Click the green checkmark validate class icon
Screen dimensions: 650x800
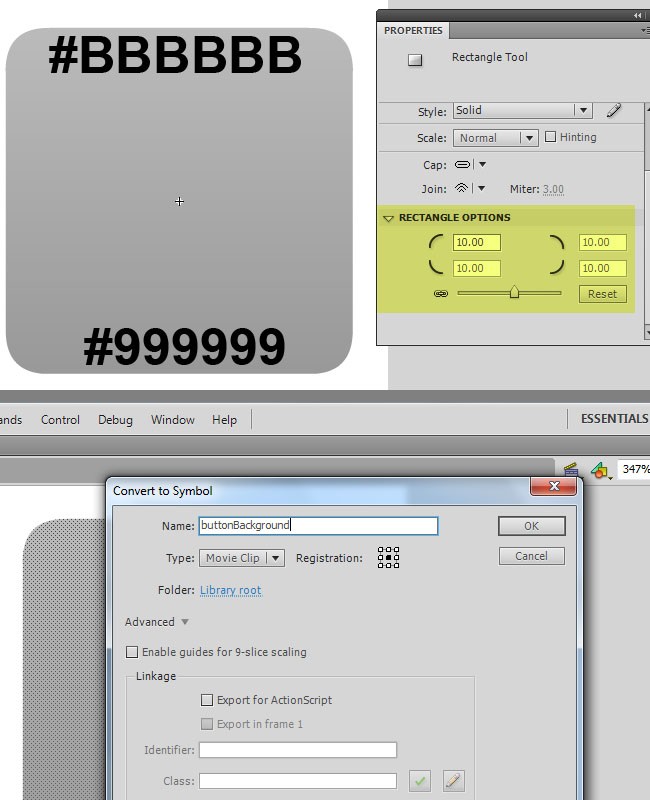tap(421, 781)
